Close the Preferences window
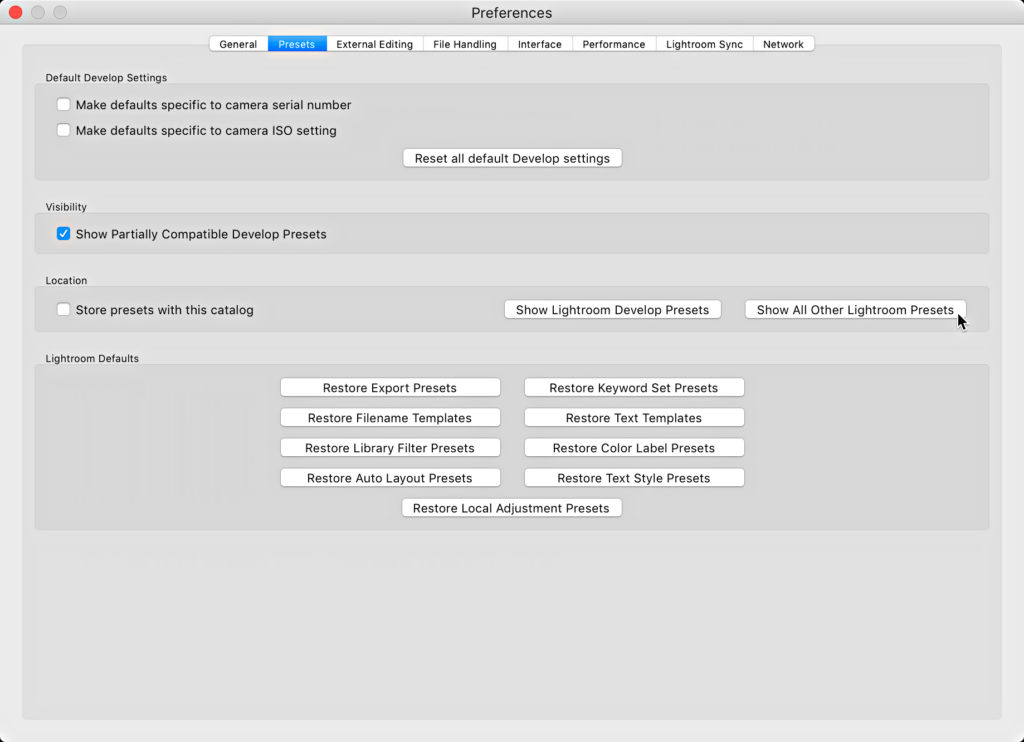1024x742 pixels. (x=16, y=12)
